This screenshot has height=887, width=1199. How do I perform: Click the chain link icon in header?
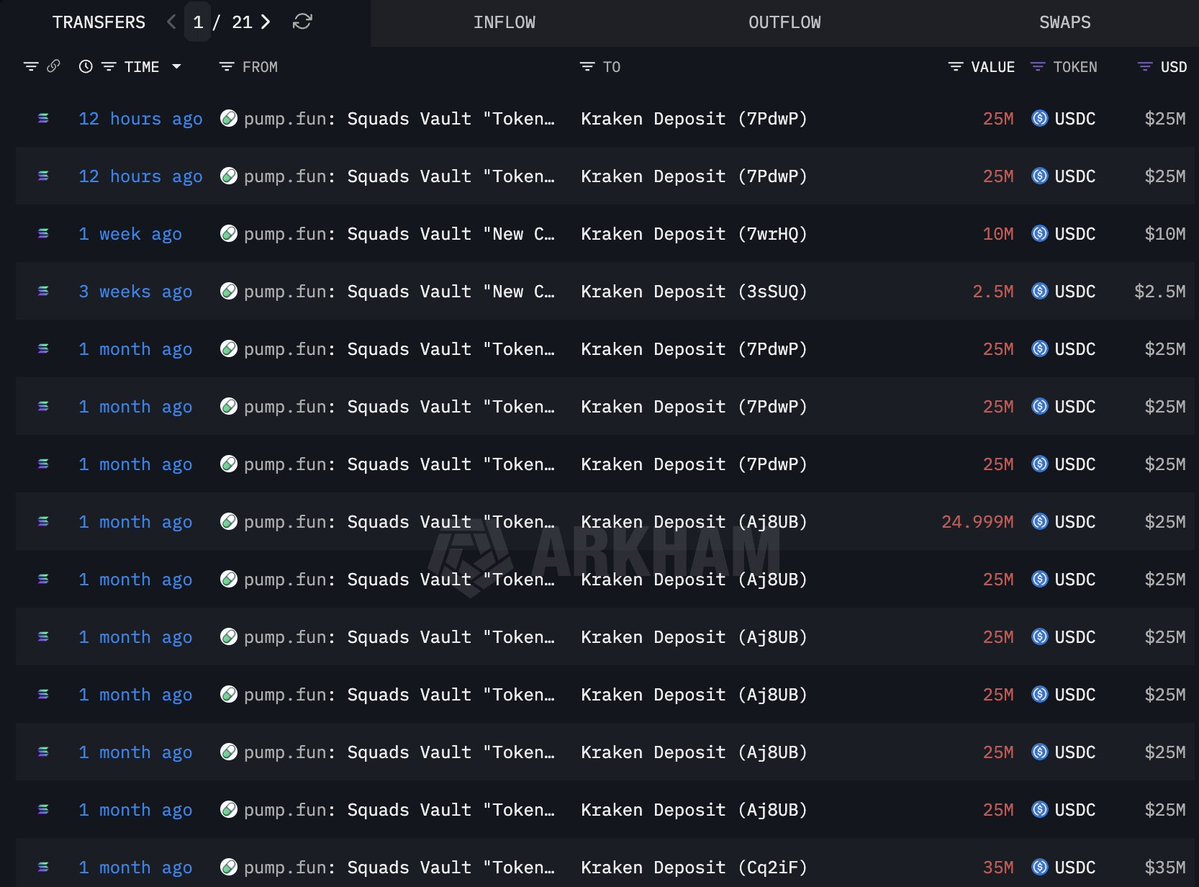coord(53,67)
